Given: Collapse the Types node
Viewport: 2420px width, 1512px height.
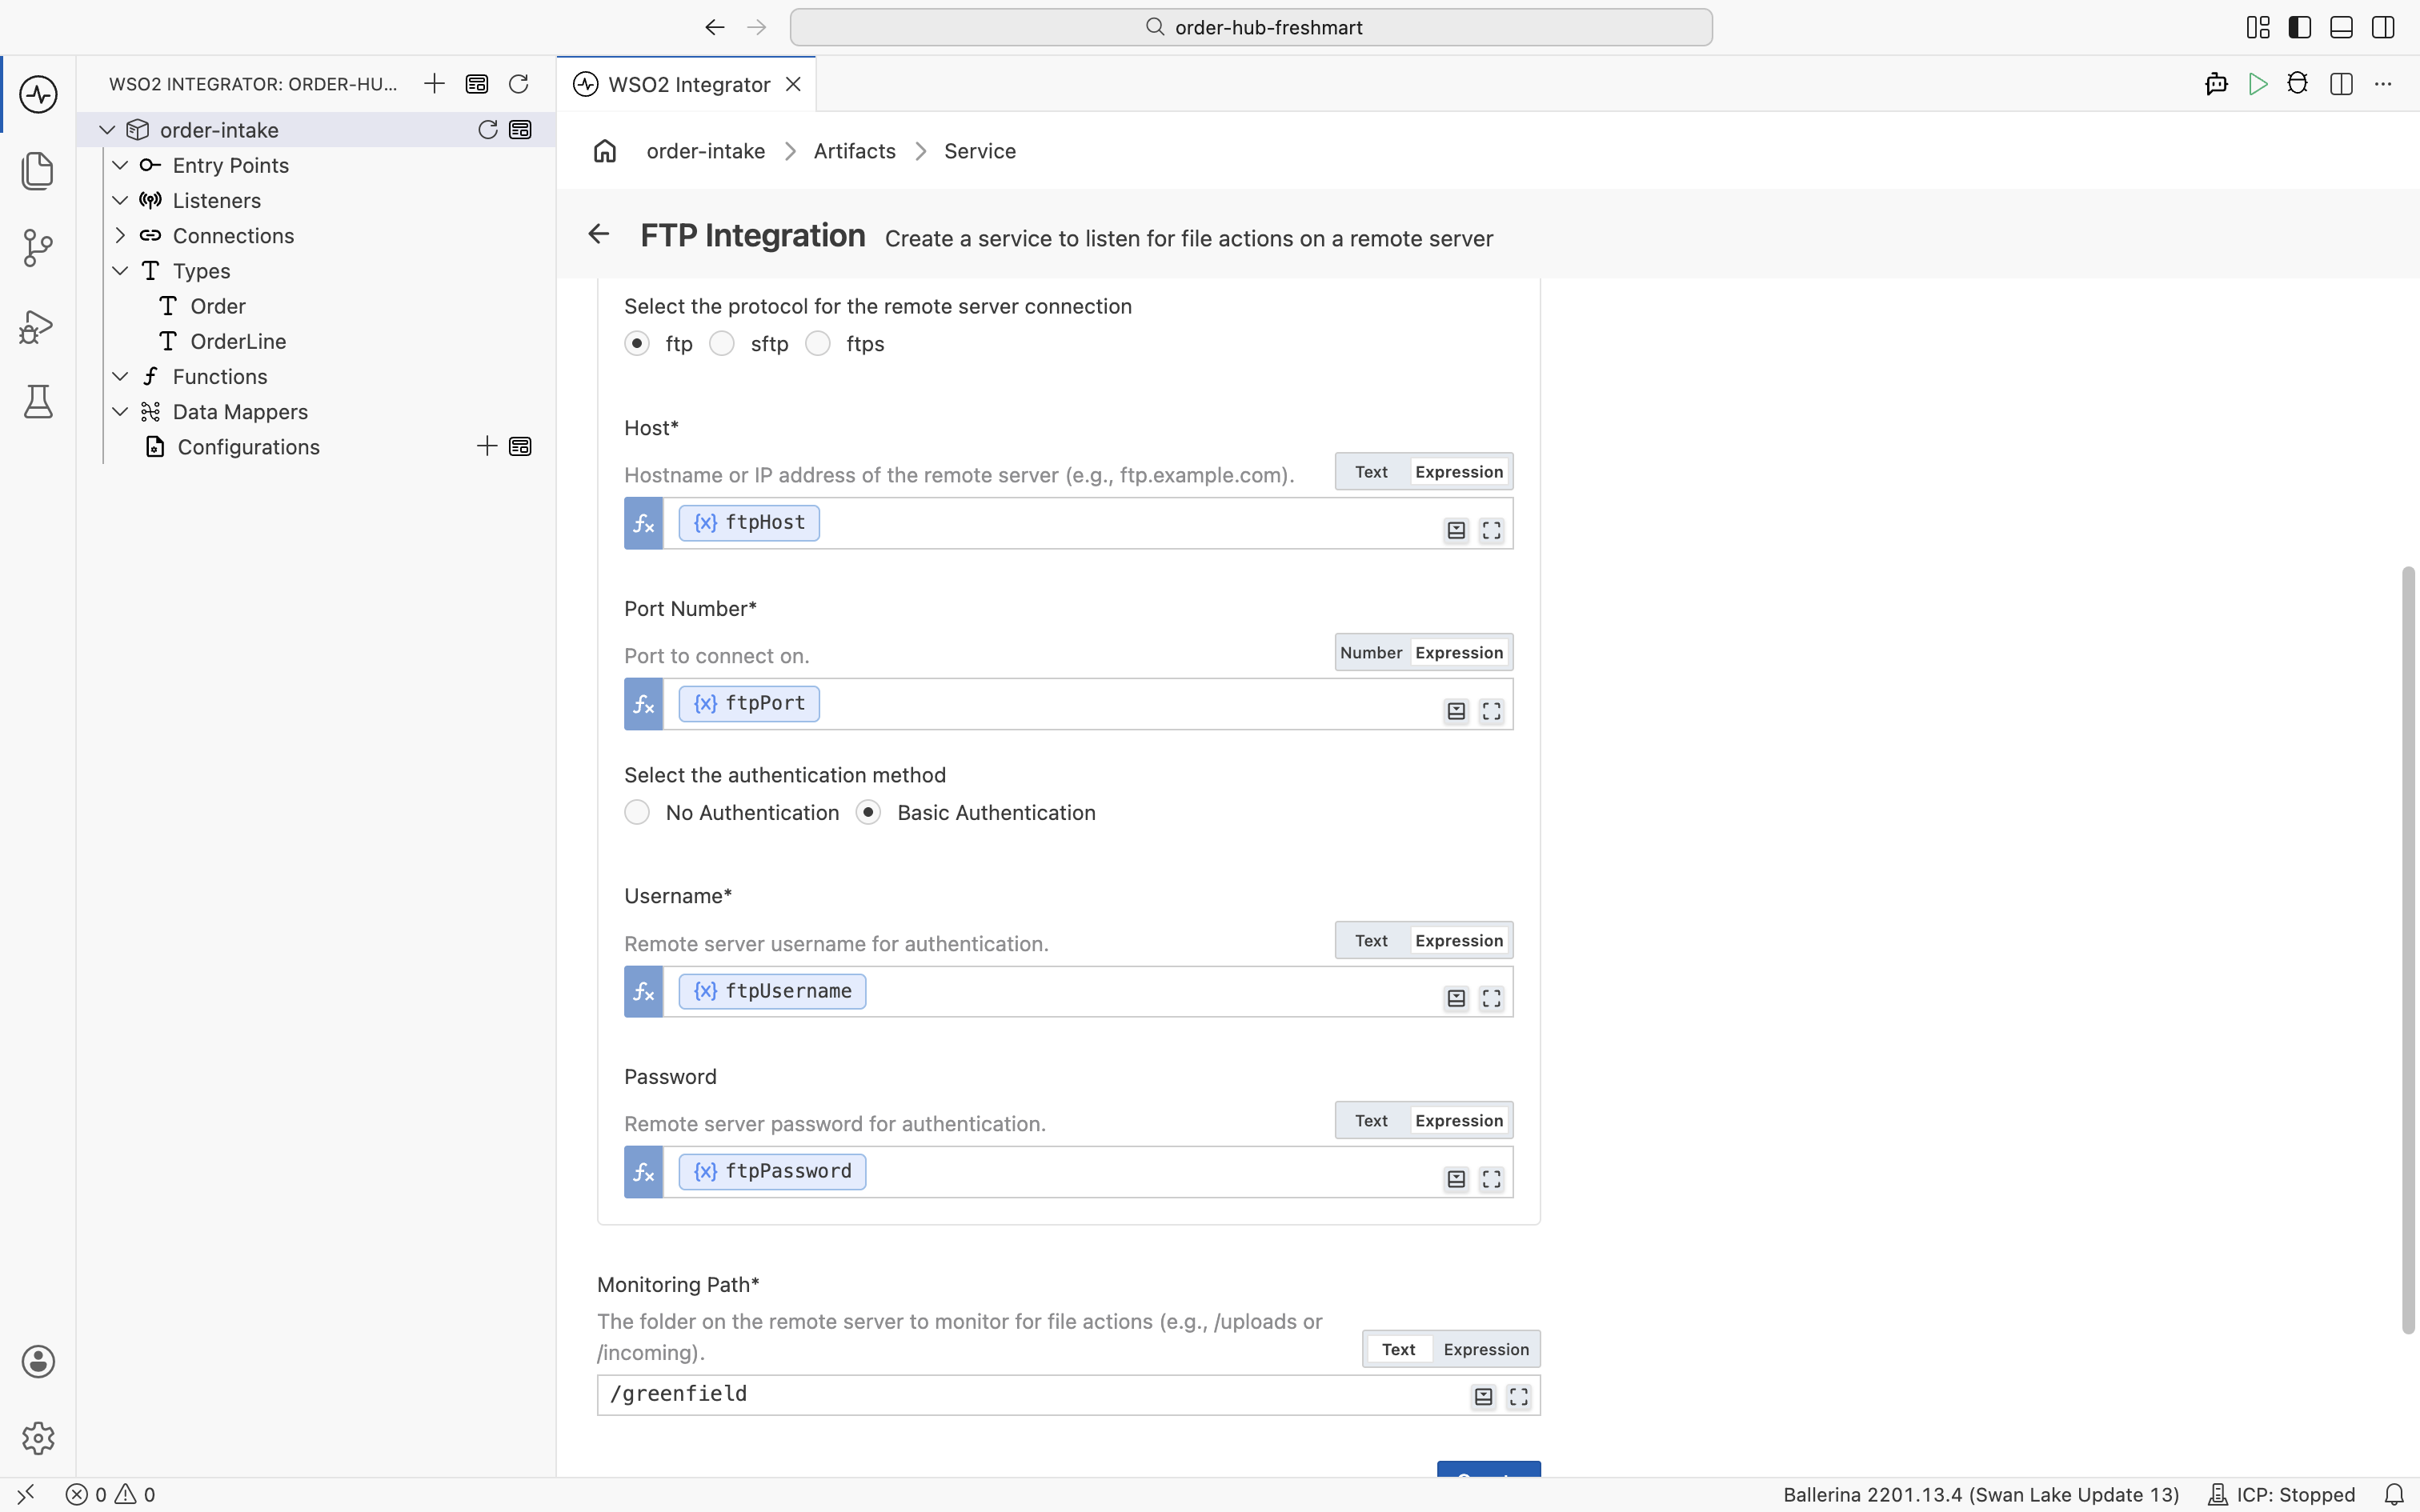Looking at the screenshot, I should click(120, 271).
